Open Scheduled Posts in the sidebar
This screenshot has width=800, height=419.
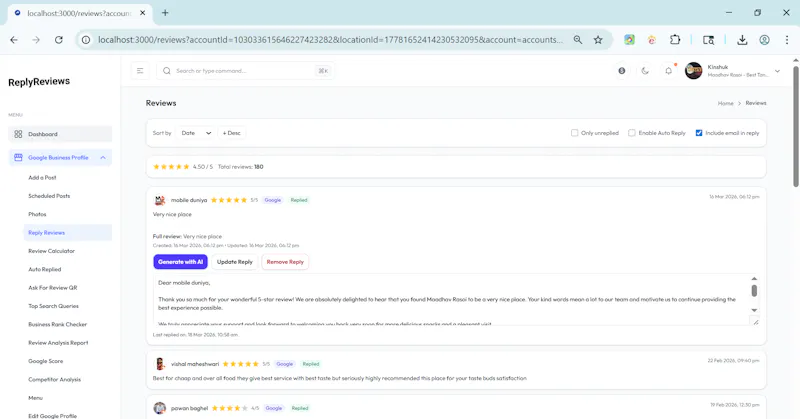pos(49,196)
